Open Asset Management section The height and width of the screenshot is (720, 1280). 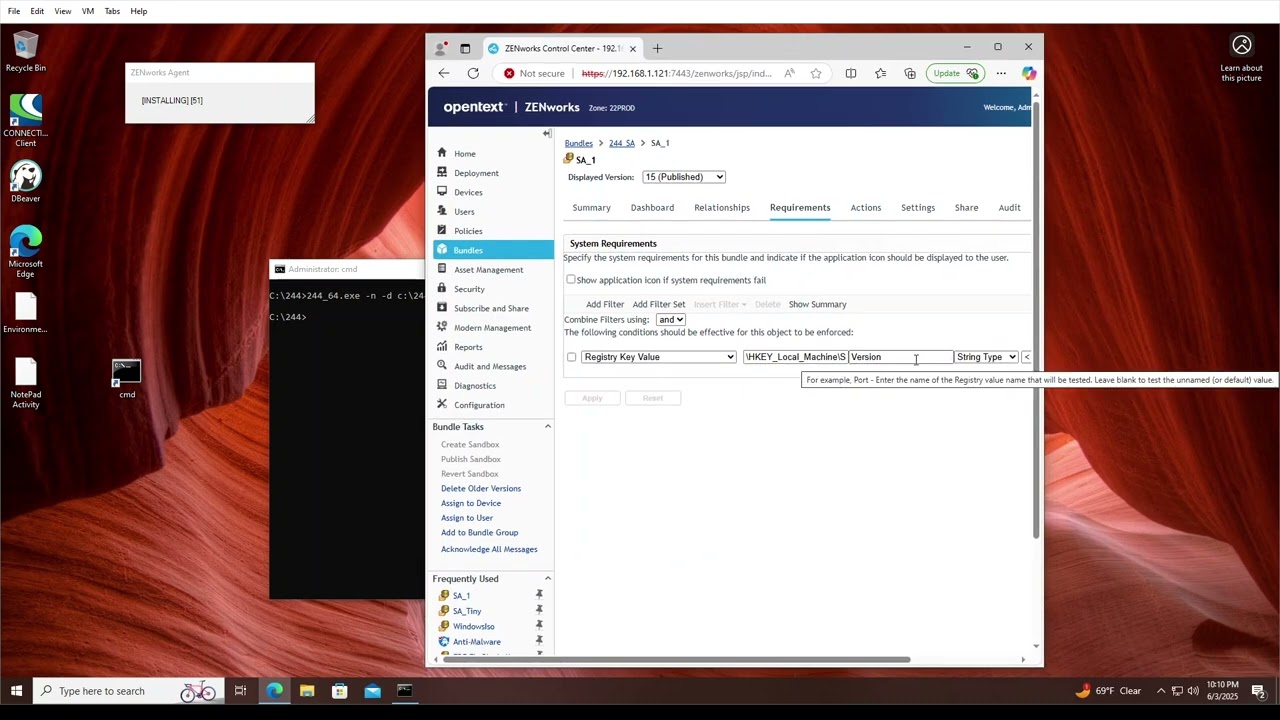488,270
